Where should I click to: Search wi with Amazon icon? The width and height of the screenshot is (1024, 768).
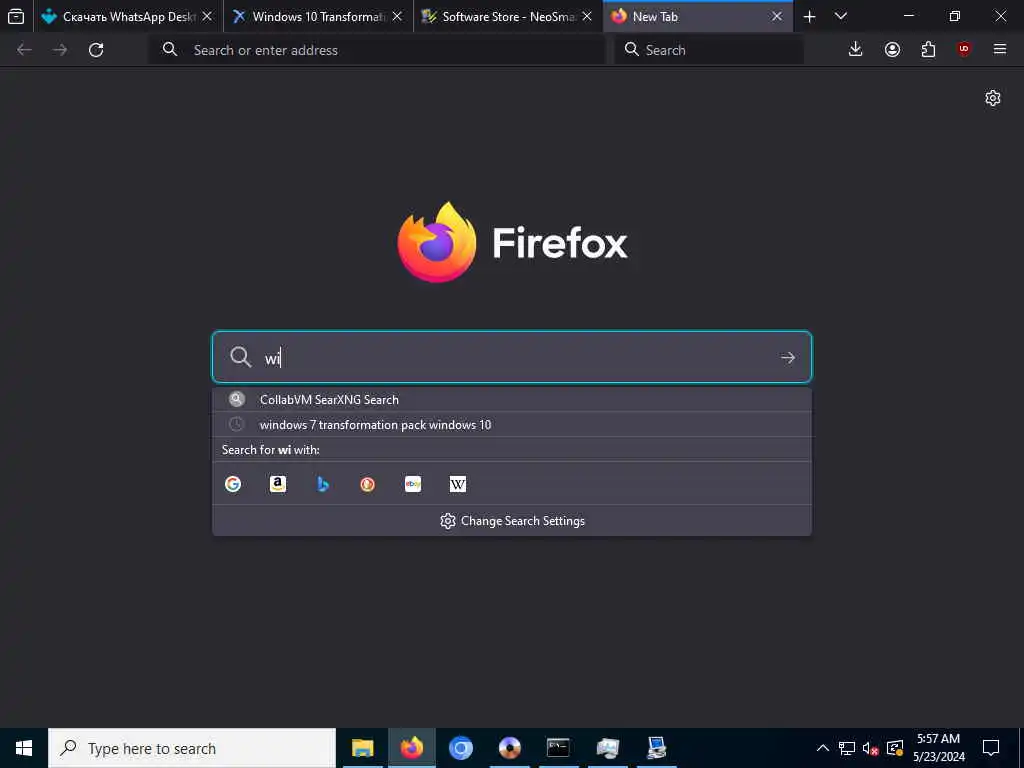(x=278, y=484)
